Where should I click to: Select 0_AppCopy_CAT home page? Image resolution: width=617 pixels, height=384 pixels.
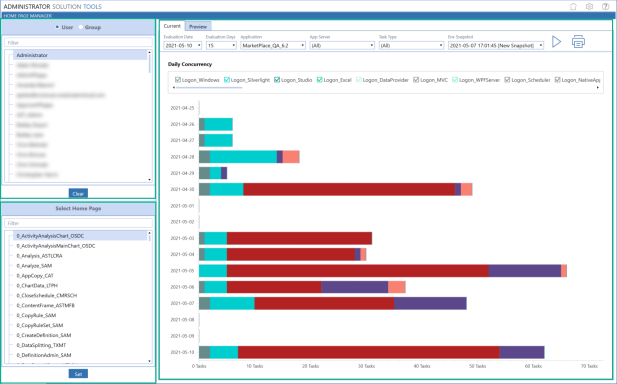[x=35, y=275]
